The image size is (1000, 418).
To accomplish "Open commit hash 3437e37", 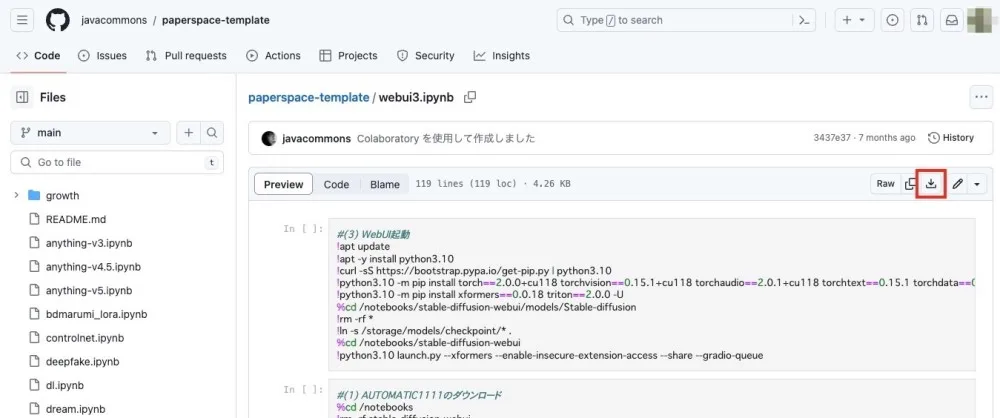I will click(832, 138).
